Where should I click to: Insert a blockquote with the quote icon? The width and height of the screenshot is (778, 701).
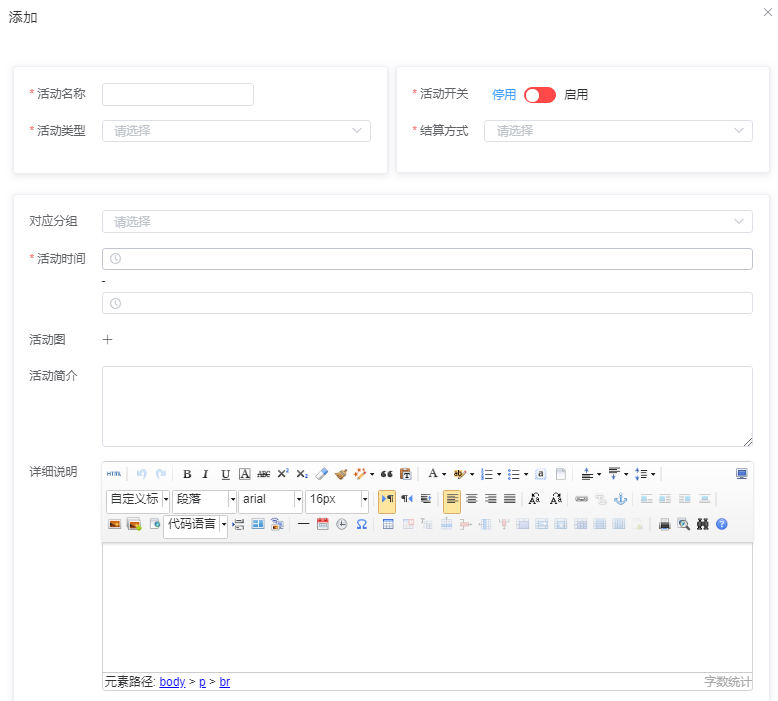pos(387,474)
